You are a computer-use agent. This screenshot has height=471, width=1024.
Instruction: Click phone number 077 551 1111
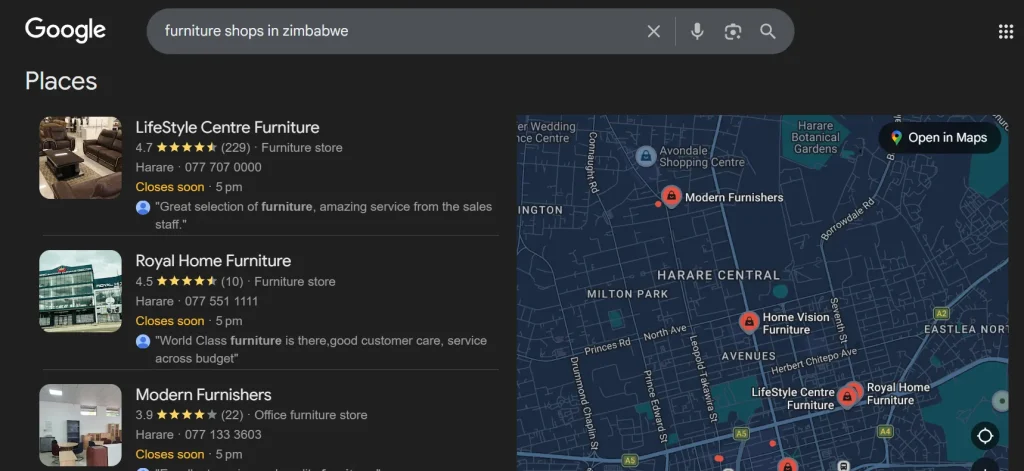click(221, 301)
